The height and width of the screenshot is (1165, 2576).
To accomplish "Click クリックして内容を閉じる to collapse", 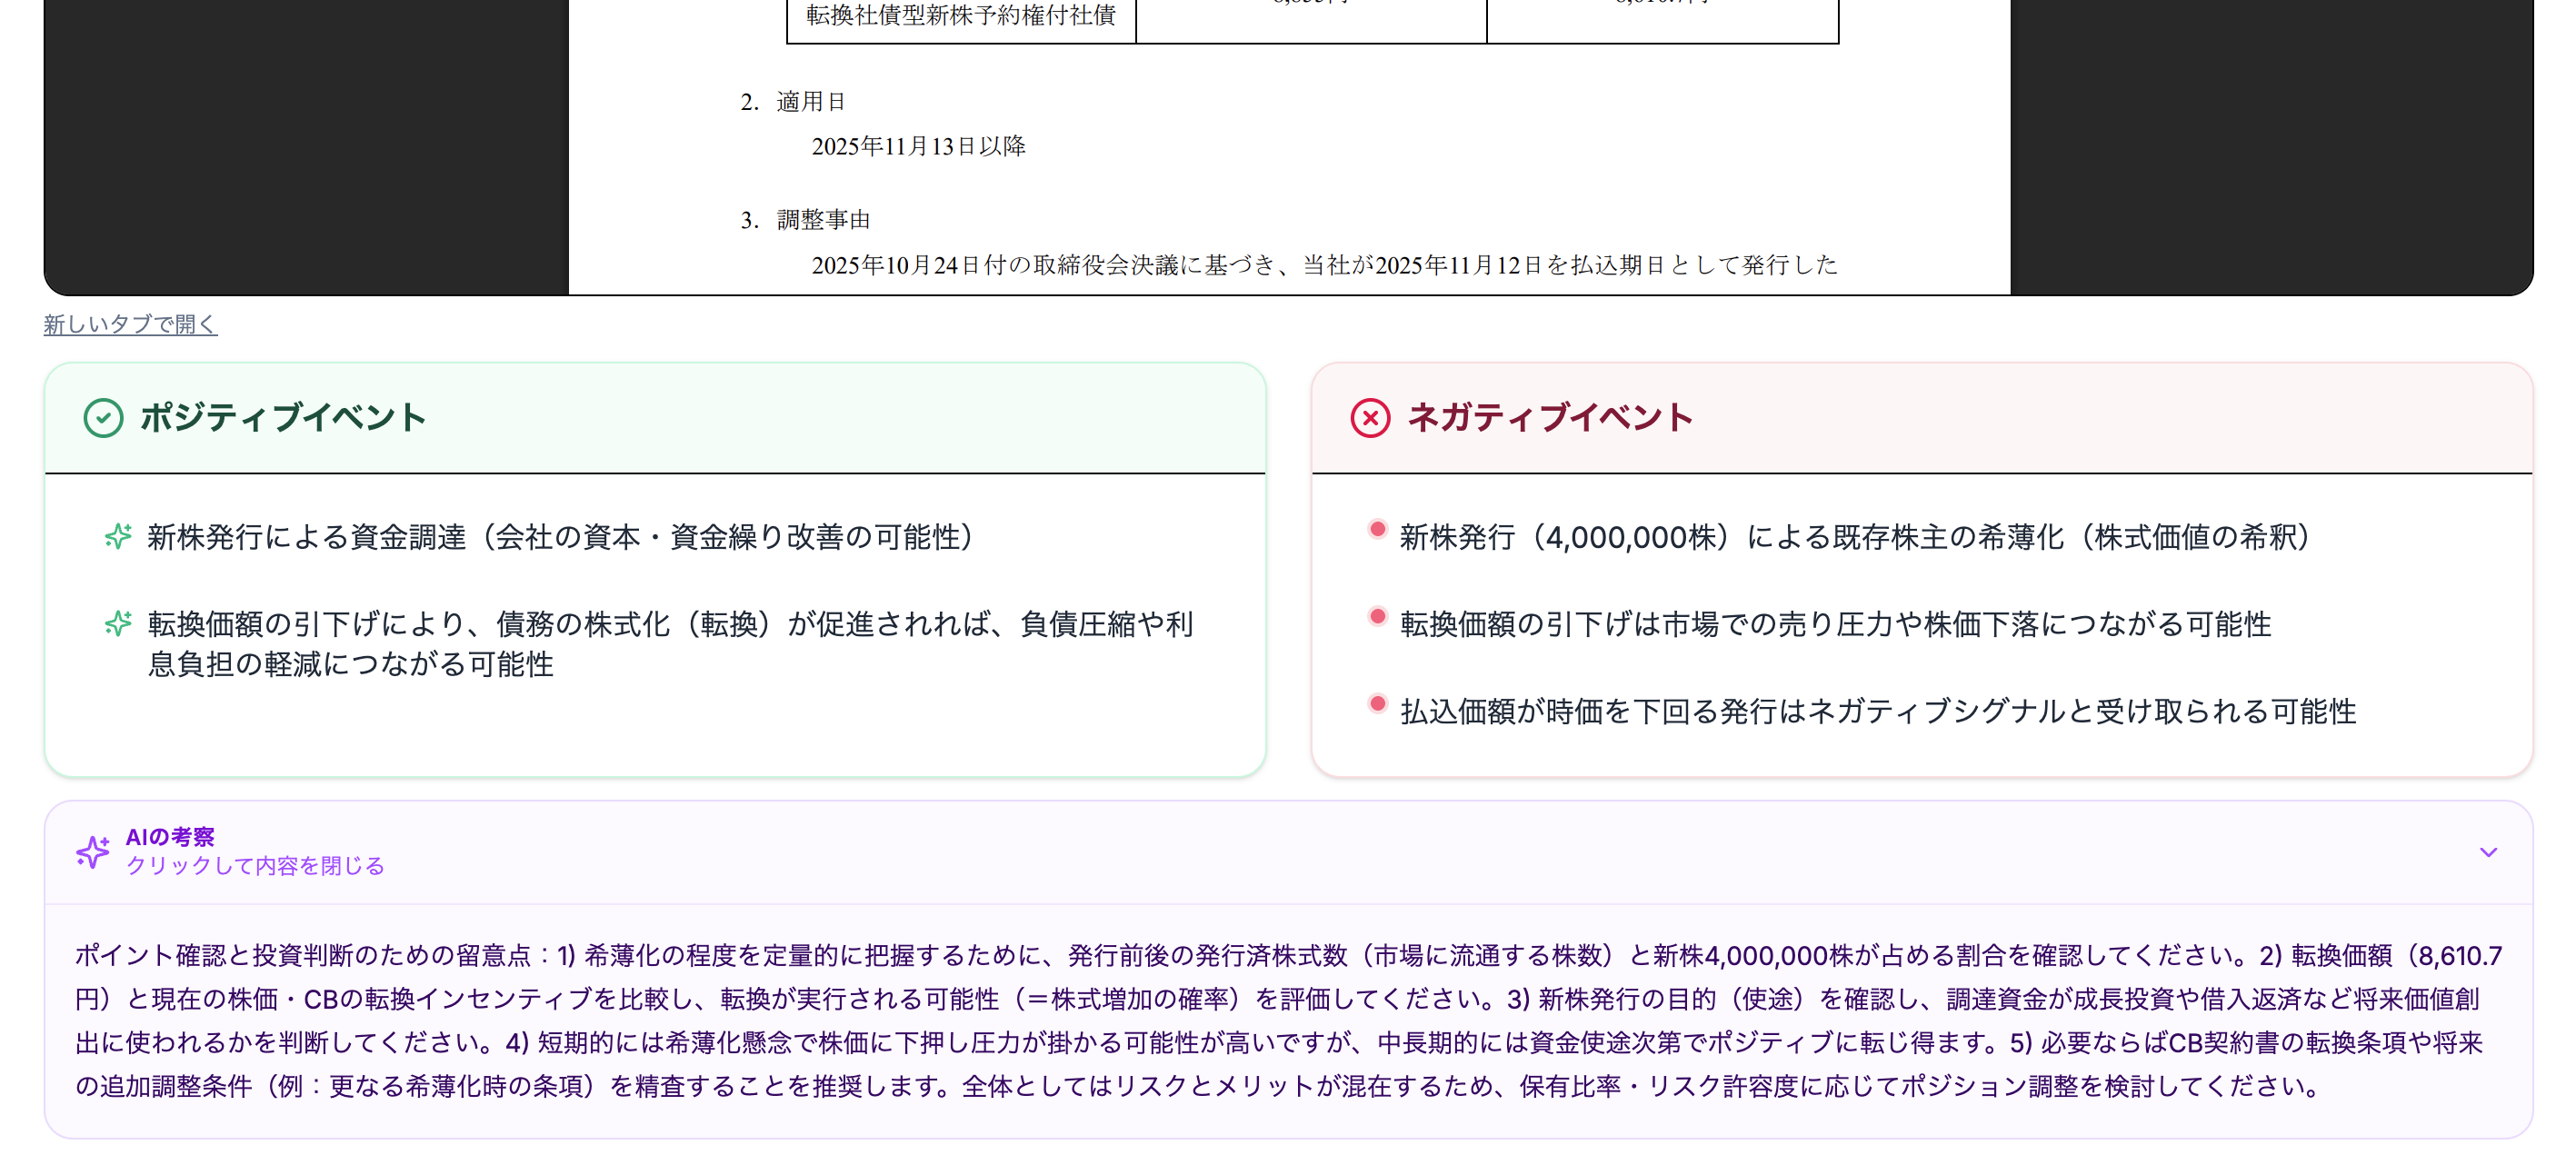I will pos(255,866).
